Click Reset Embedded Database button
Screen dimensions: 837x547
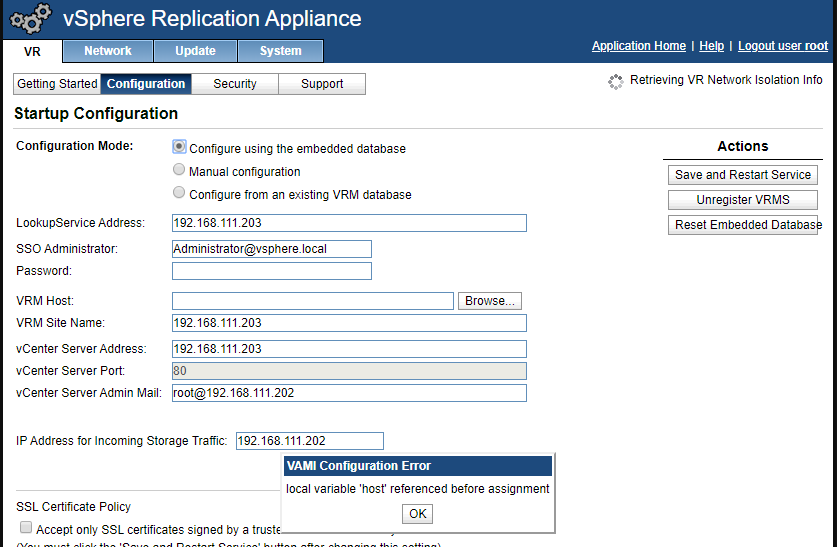pyautogui.click(x=743, y=225)
